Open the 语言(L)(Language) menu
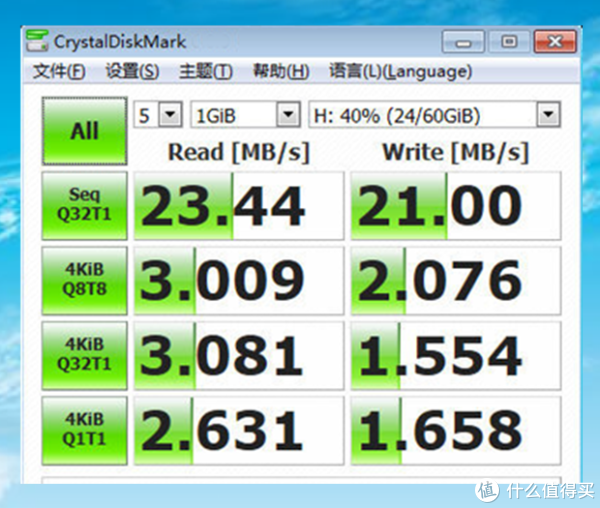 [x=401, y=72]
